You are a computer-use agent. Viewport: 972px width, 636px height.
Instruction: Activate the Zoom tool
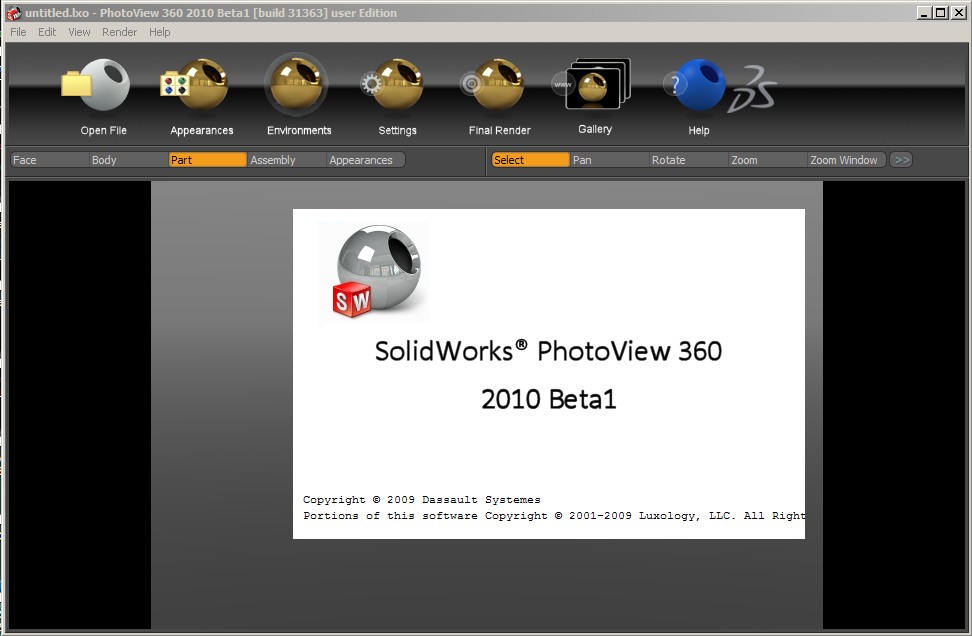click(x=768, y=160)
